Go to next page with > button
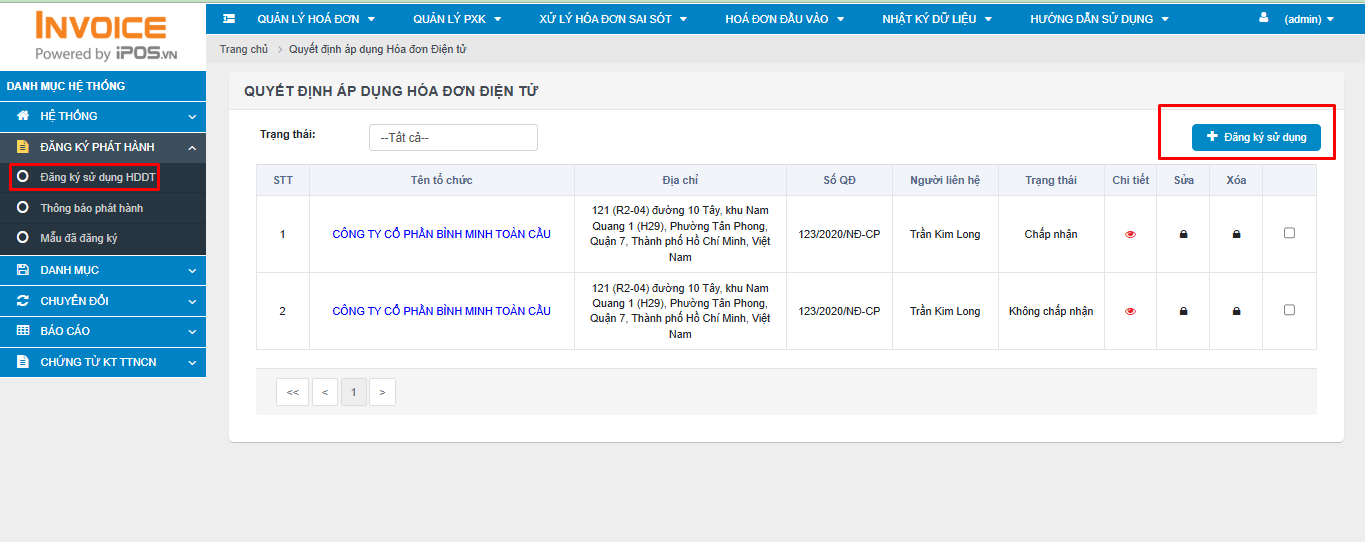1365x542 pixels. click(x=382, y=393)
